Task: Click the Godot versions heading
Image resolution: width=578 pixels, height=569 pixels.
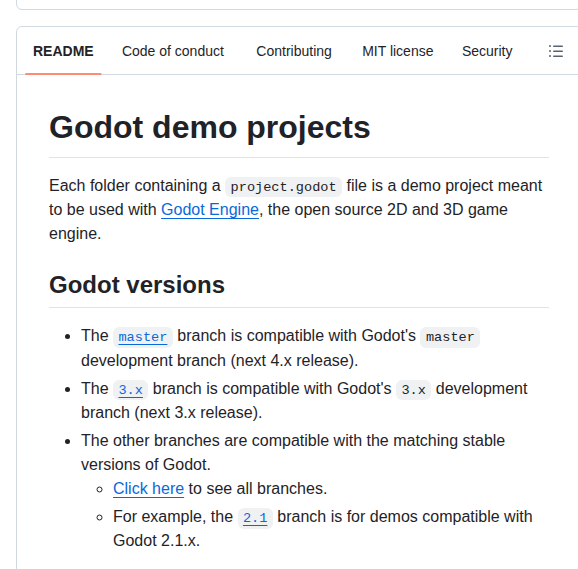Action: pyautogui.click(x=137, y=285)
